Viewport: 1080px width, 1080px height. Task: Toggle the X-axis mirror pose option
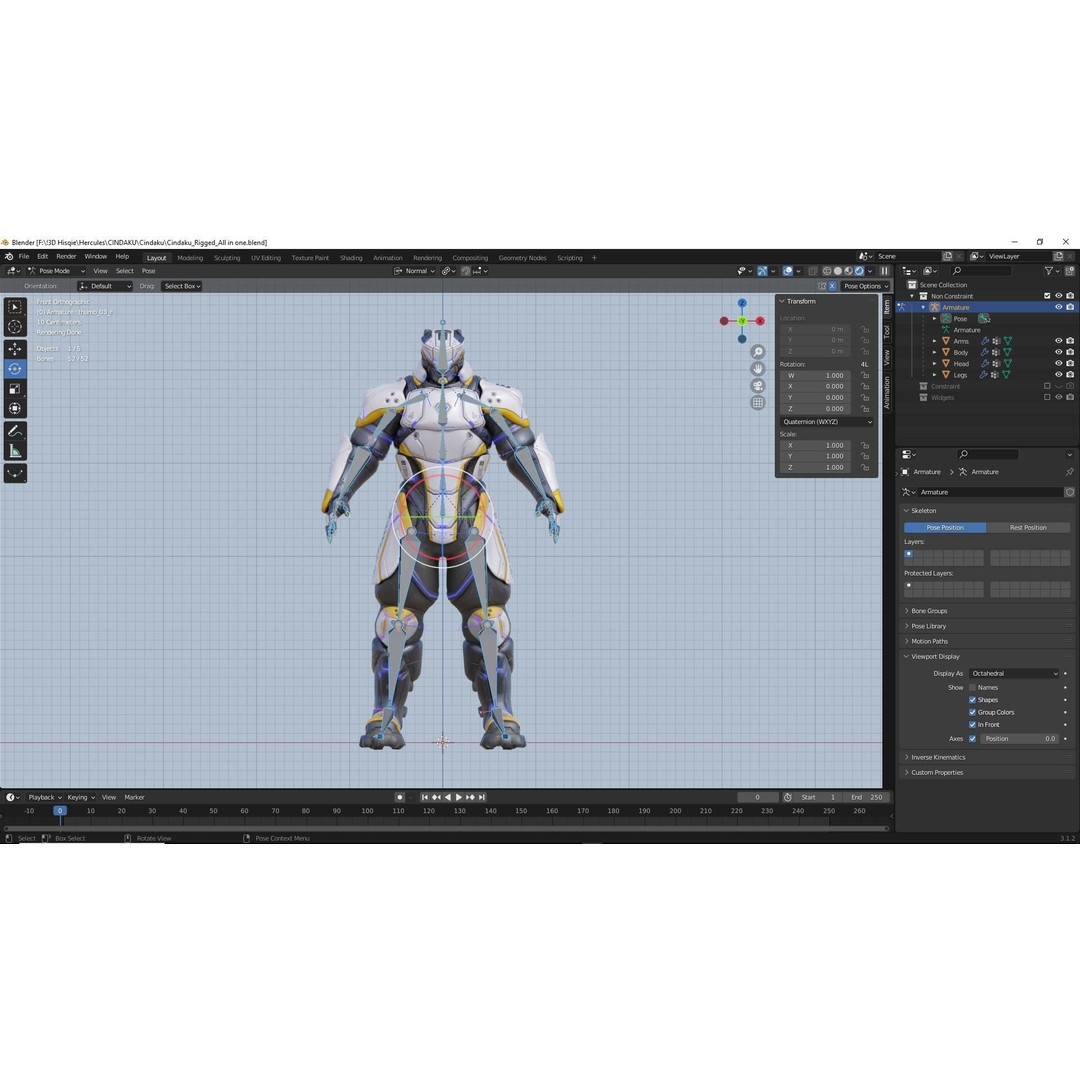[x=832, y=286]
